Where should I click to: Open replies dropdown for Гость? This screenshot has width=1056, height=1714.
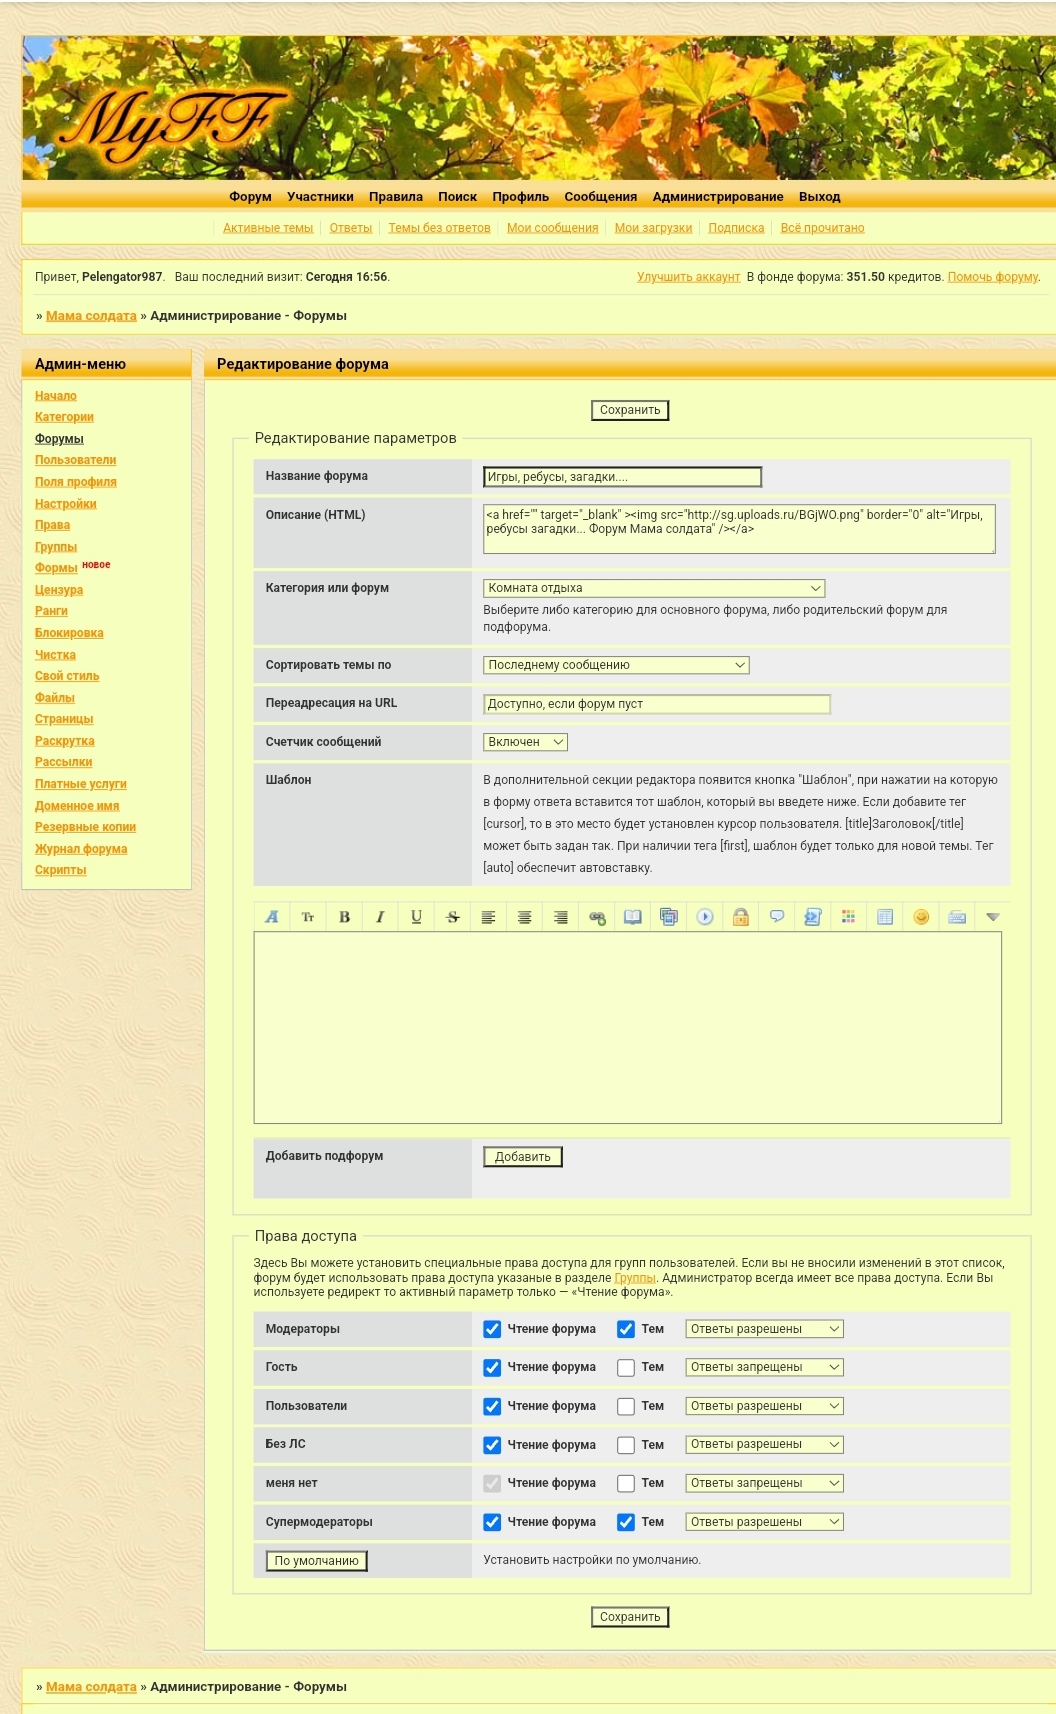(765, 1367)
